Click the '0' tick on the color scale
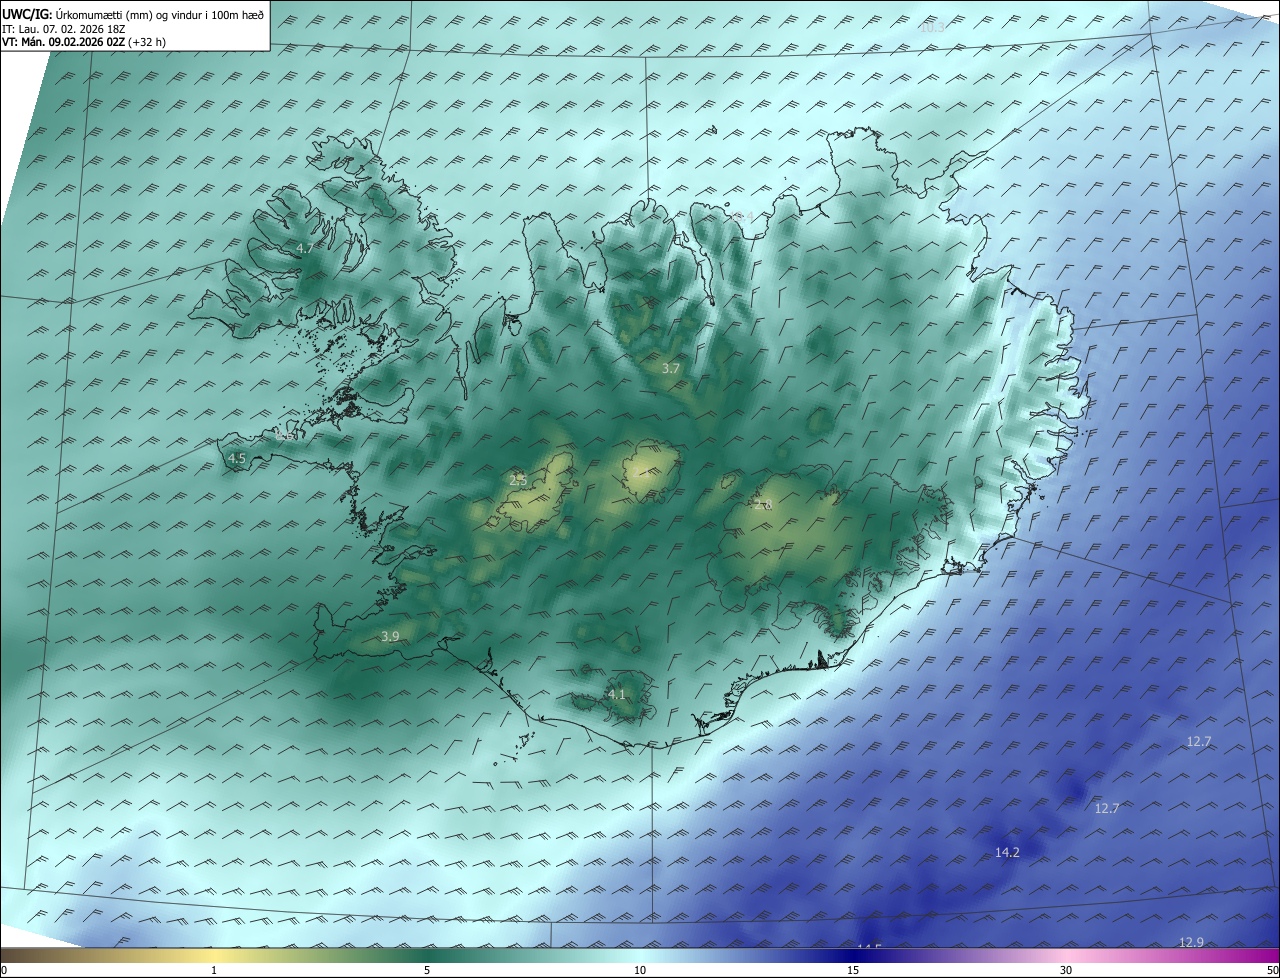1280x978 pixels. 4,970
